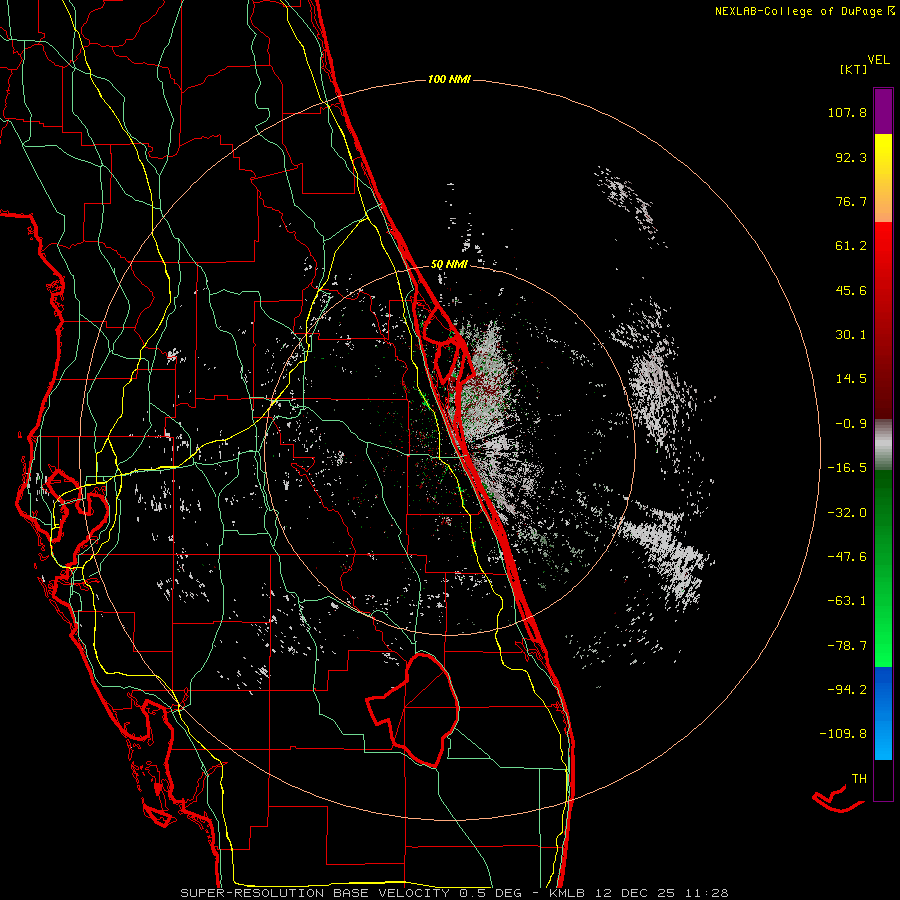Click the 50 NMI range ring label
The image size is (900, 900).
click(449, 264)
